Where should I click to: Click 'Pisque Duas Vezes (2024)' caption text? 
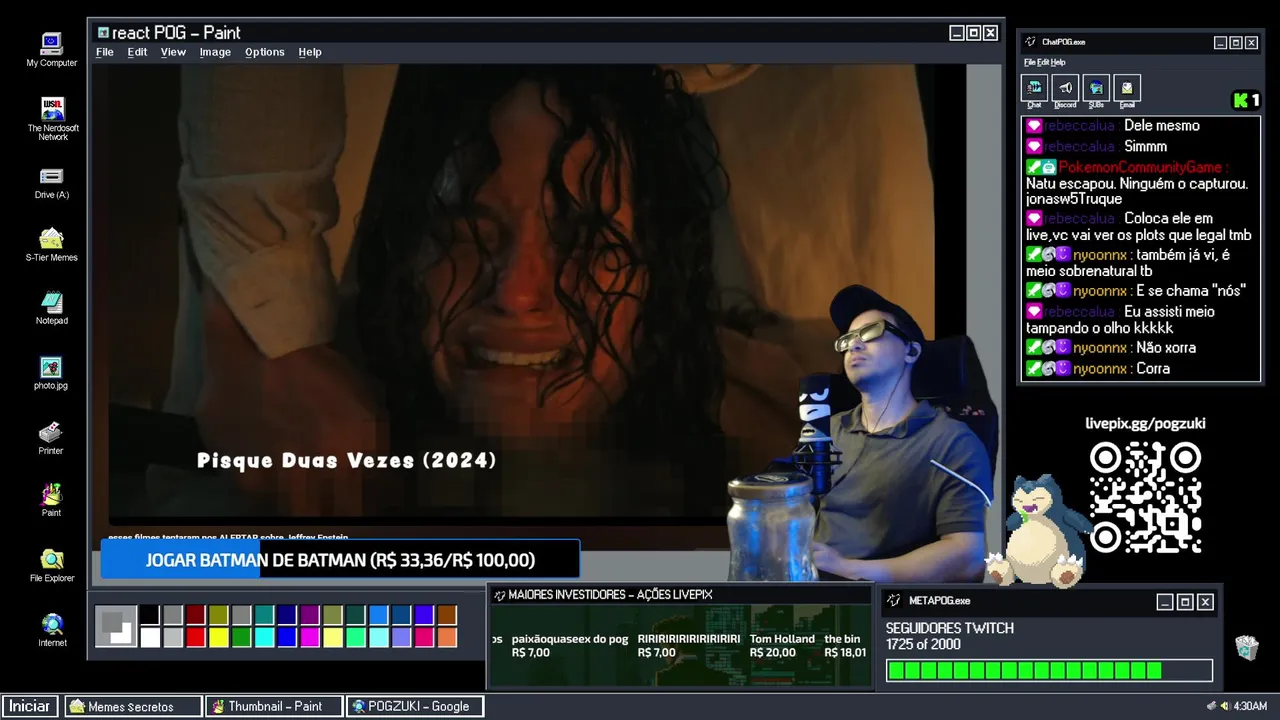click(x=346, y=460)
